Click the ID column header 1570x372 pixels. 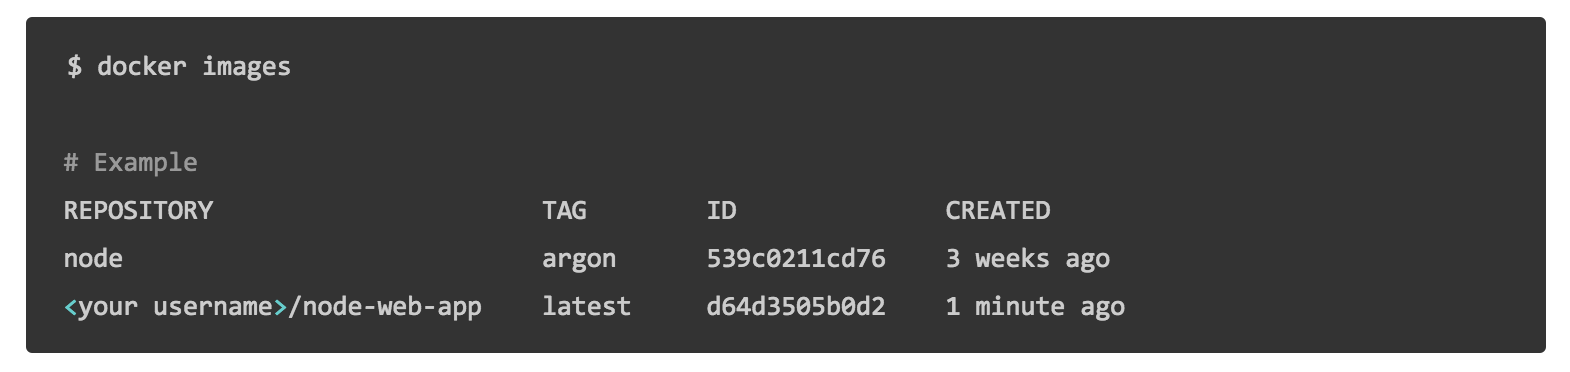click(721, 210)
